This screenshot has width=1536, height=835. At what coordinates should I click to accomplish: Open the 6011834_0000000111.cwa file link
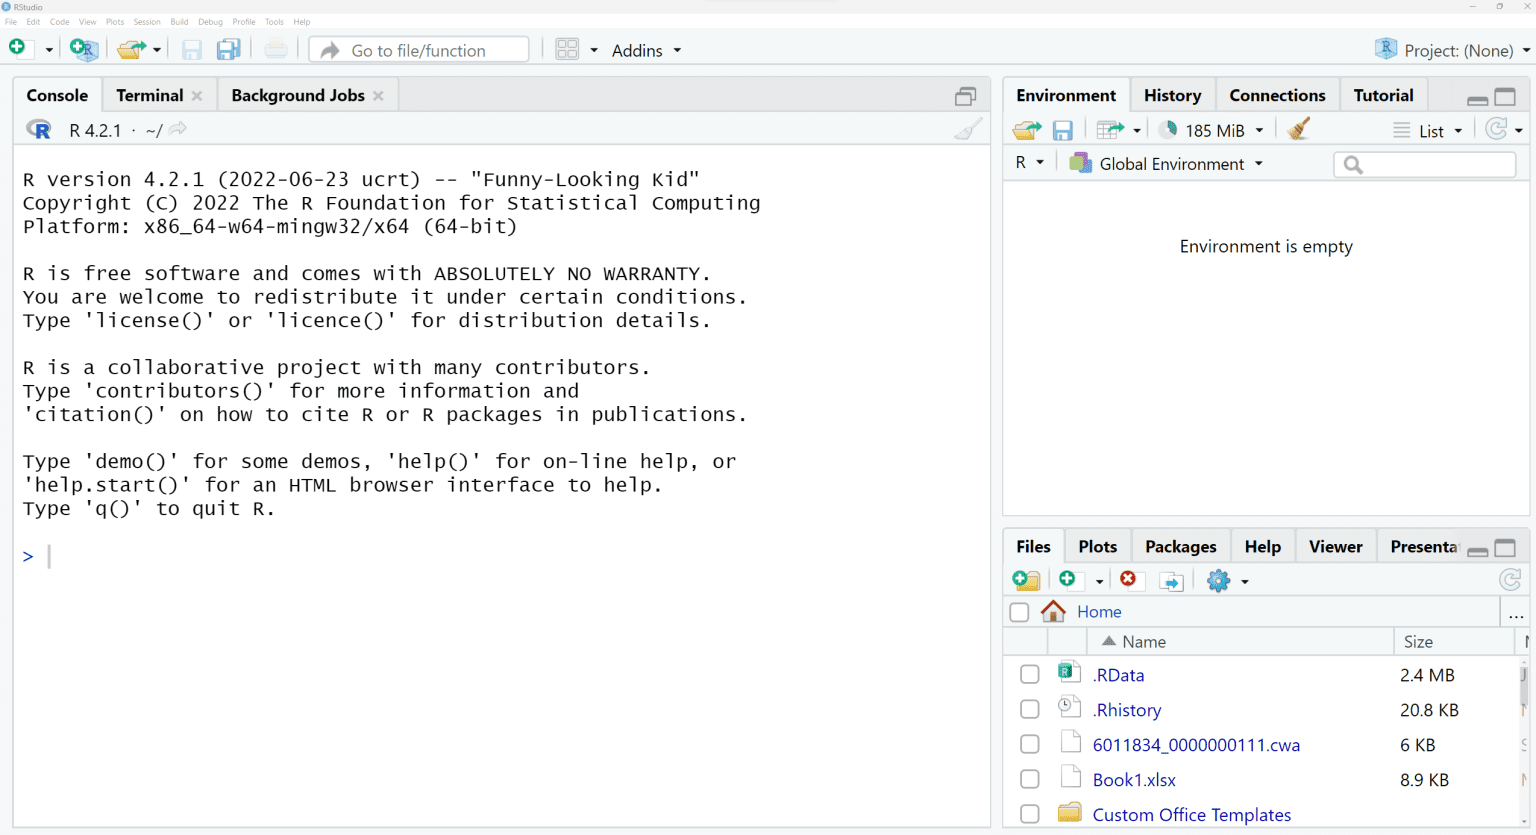(x=1196, y=745)
